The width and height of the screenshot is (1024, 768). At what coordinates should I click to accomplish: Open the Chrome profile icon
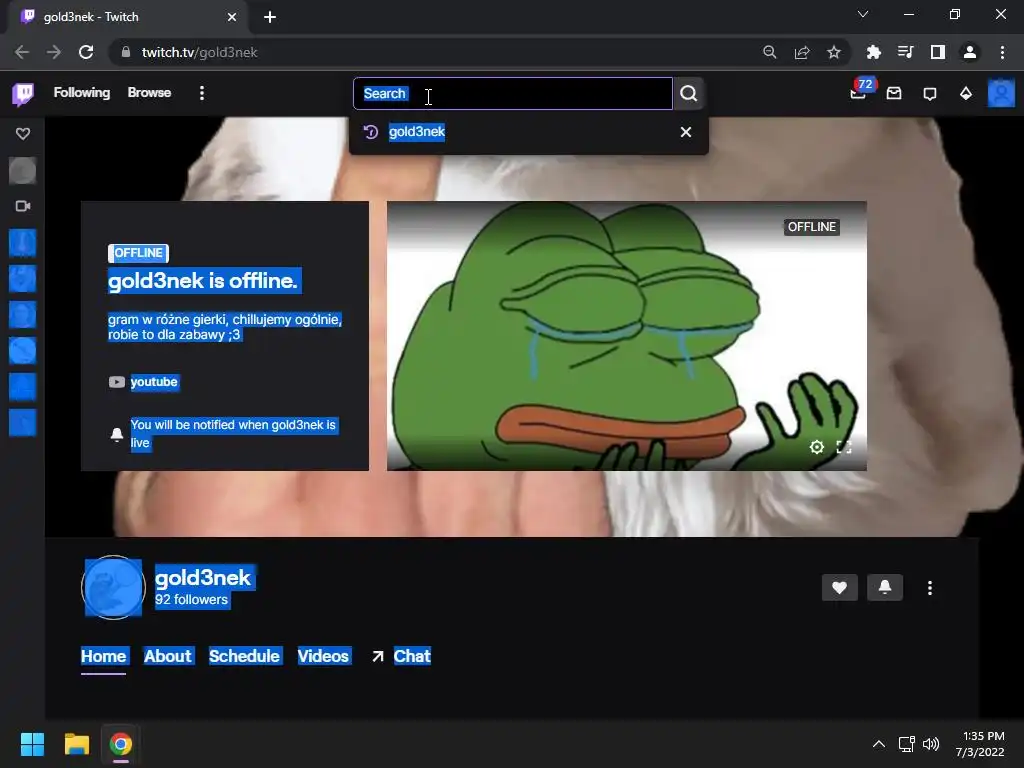pos(970,52)
